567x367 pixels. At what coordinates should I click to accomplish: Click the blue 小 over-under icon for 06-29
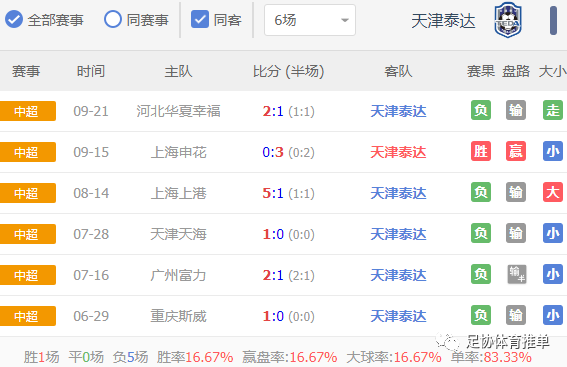[x=553, y=315]
